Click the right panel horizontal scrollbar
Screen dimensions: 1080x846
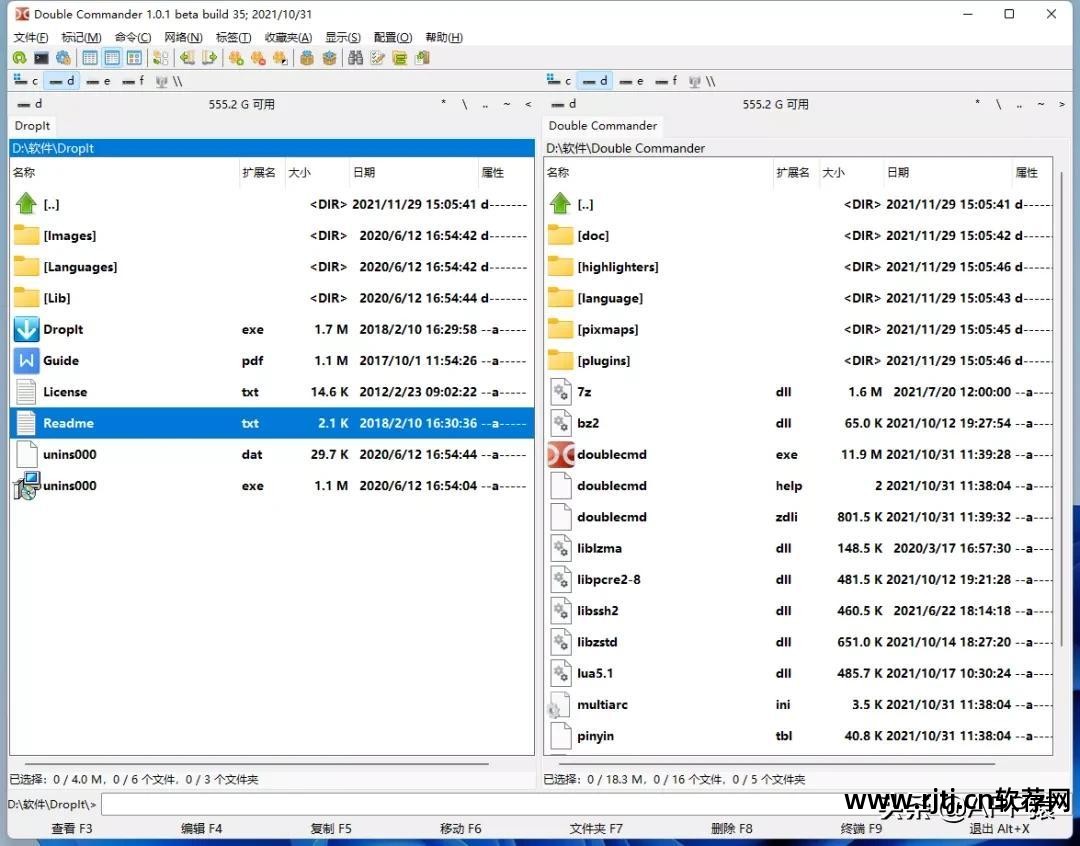click(x=777, y=763)
